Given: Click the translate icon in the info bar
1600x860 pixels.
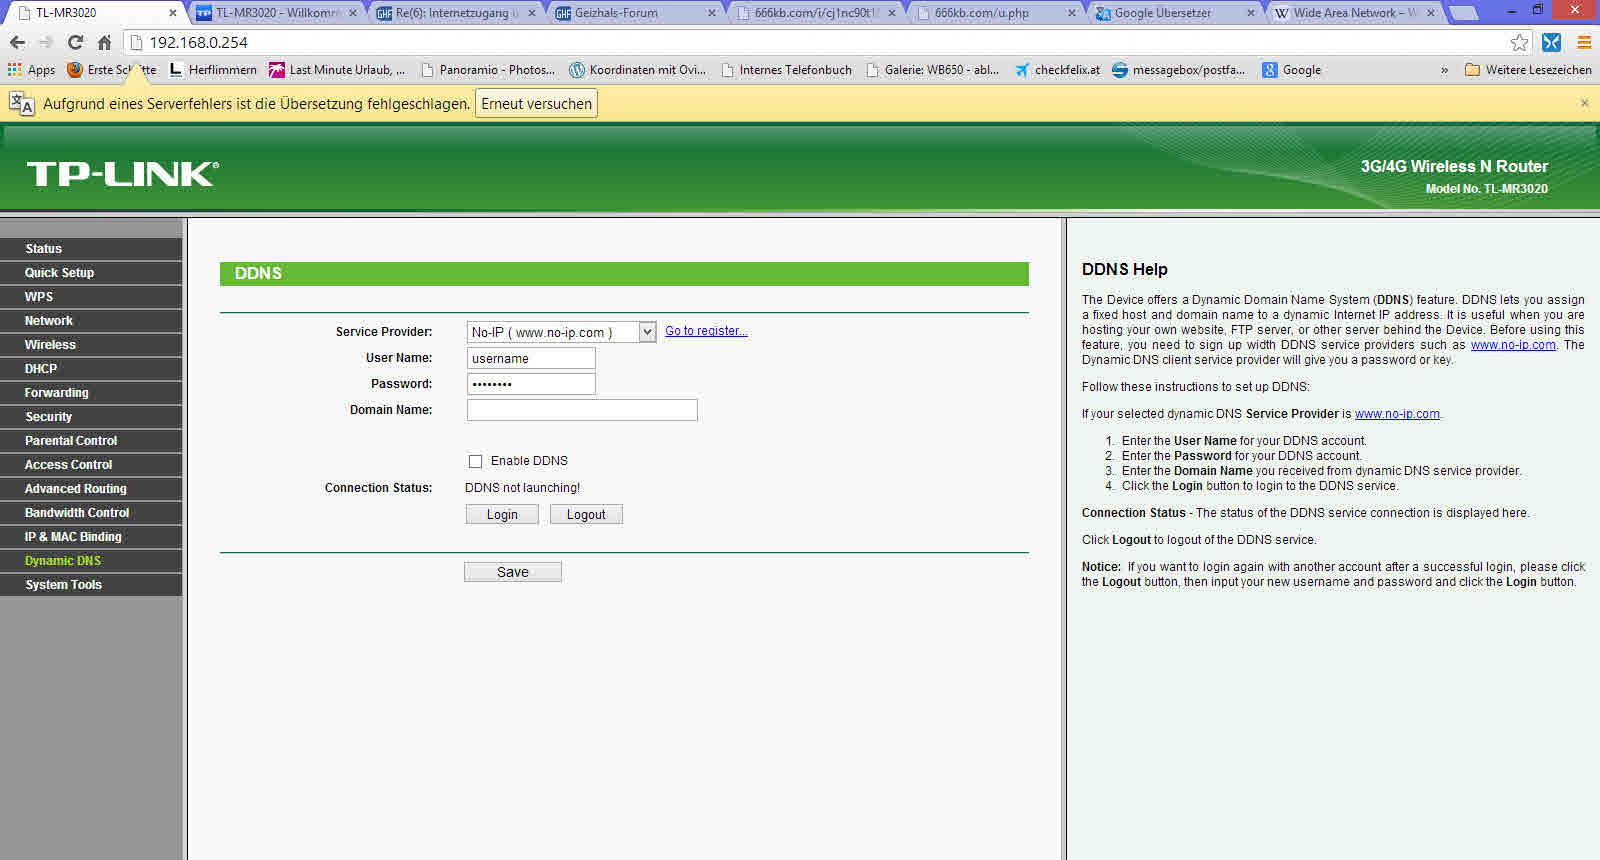Looking at the screenshot, I should click(22, 103).
